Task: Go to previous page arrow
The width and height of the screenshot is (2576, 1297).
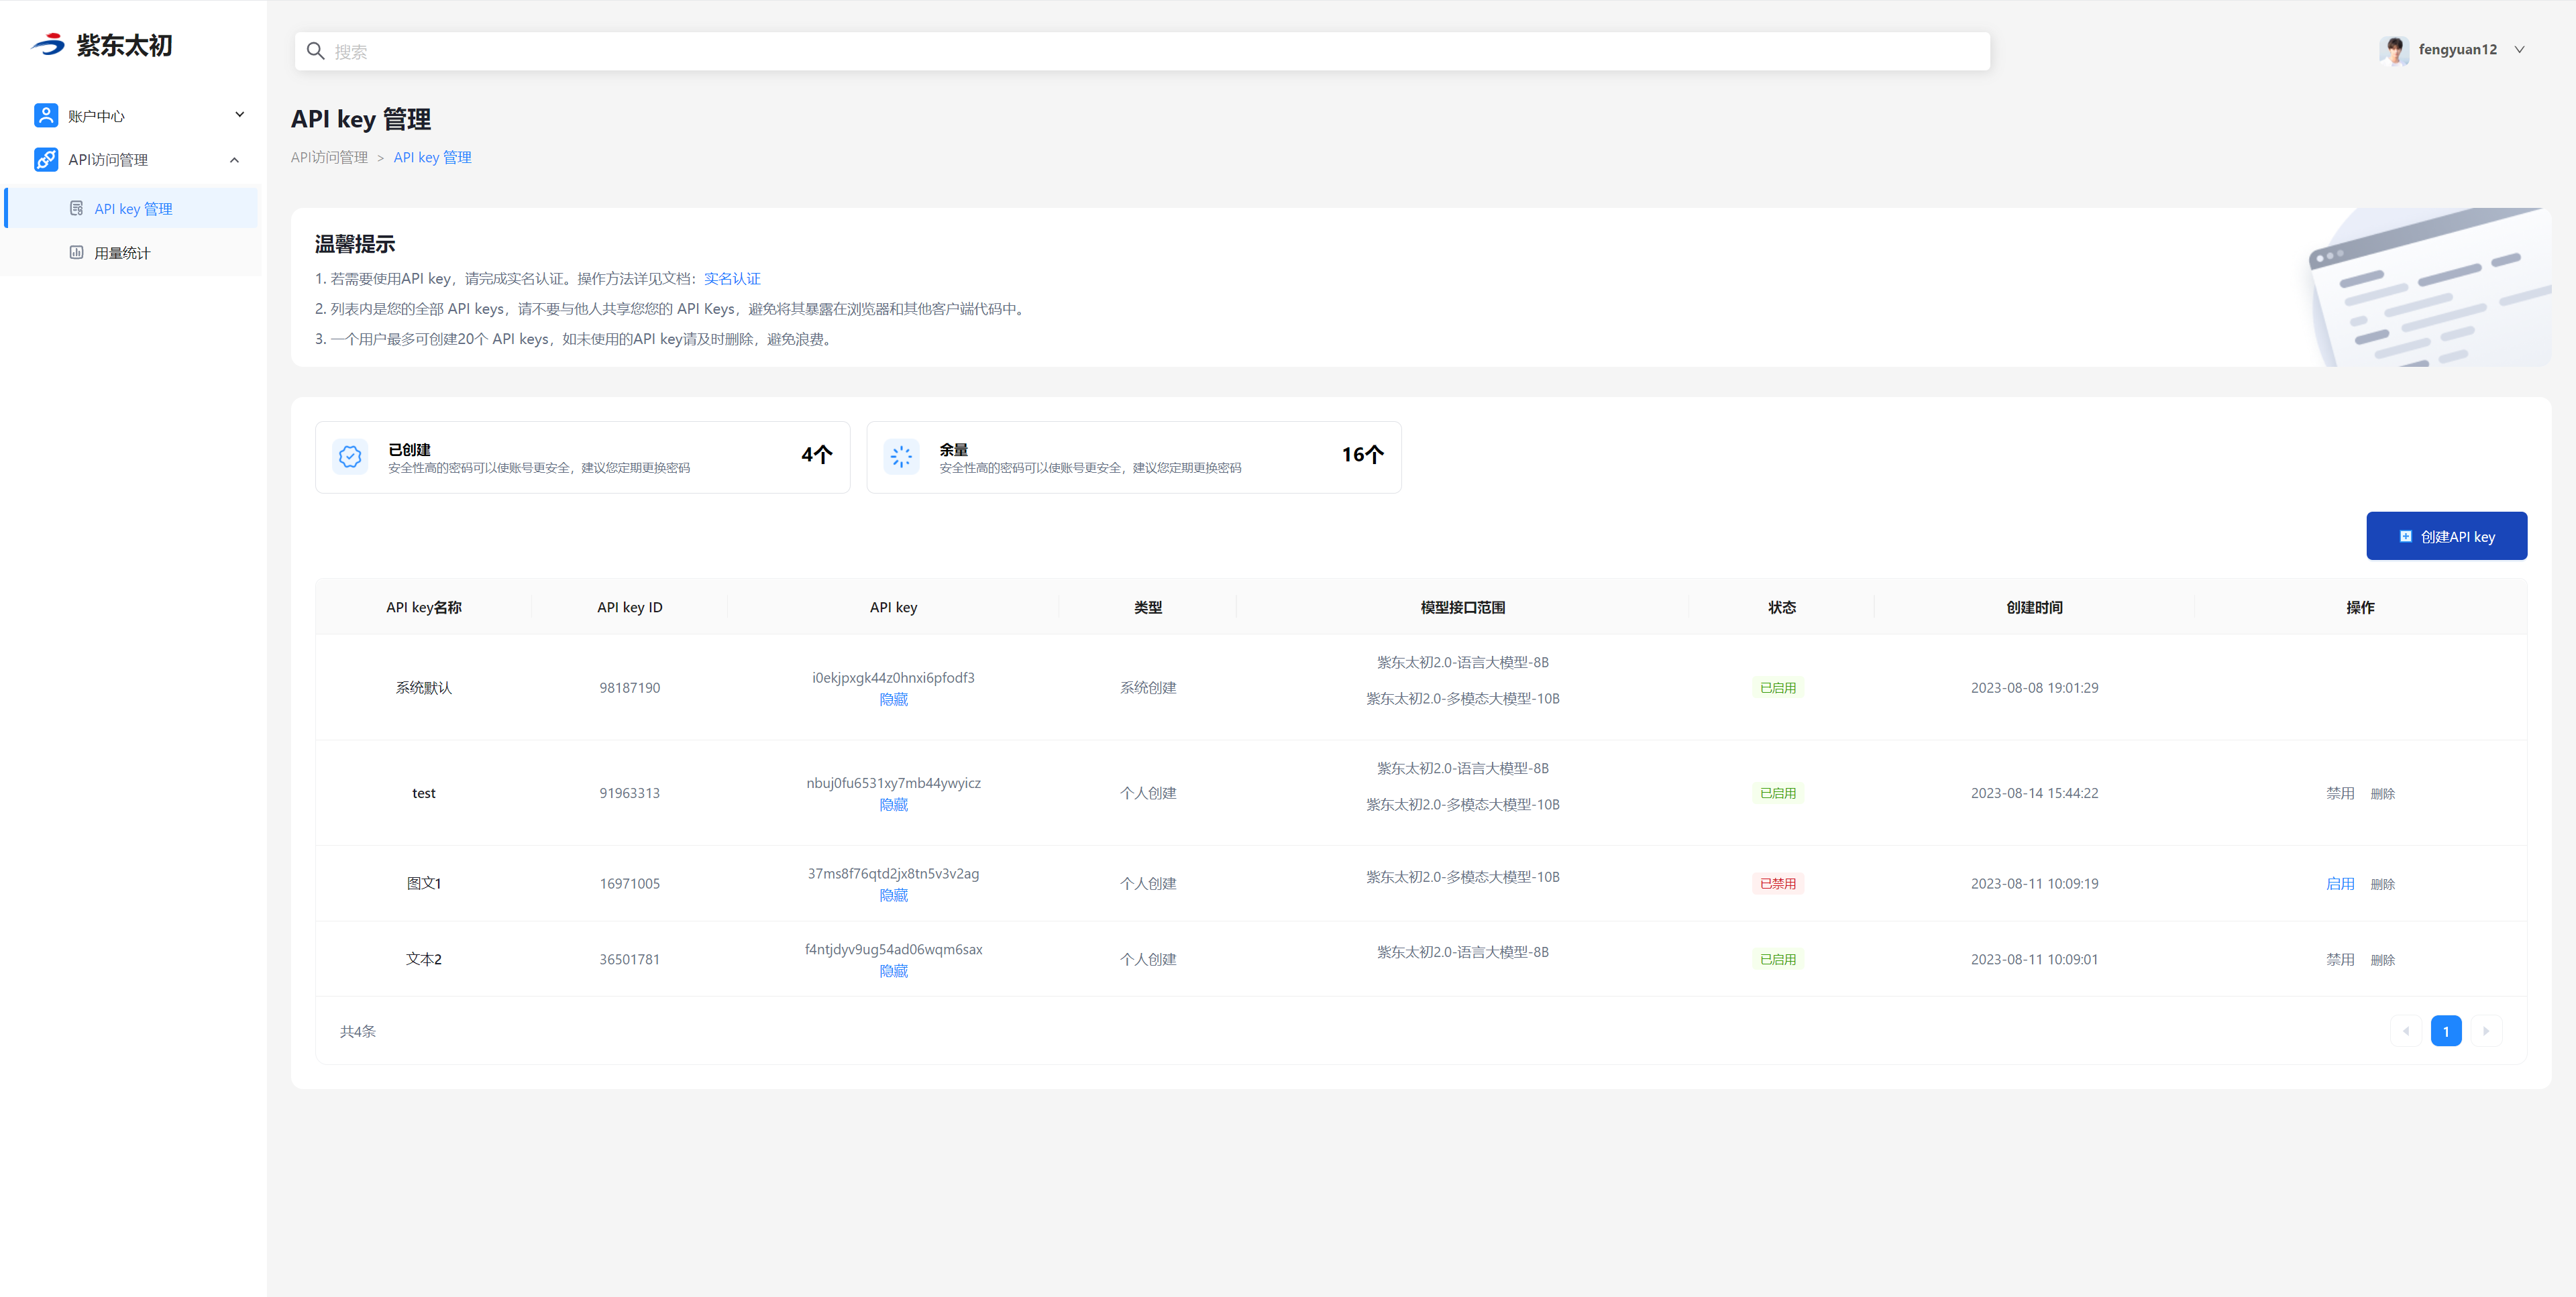Action: pyautogui.click(x=2406, y=1031)
